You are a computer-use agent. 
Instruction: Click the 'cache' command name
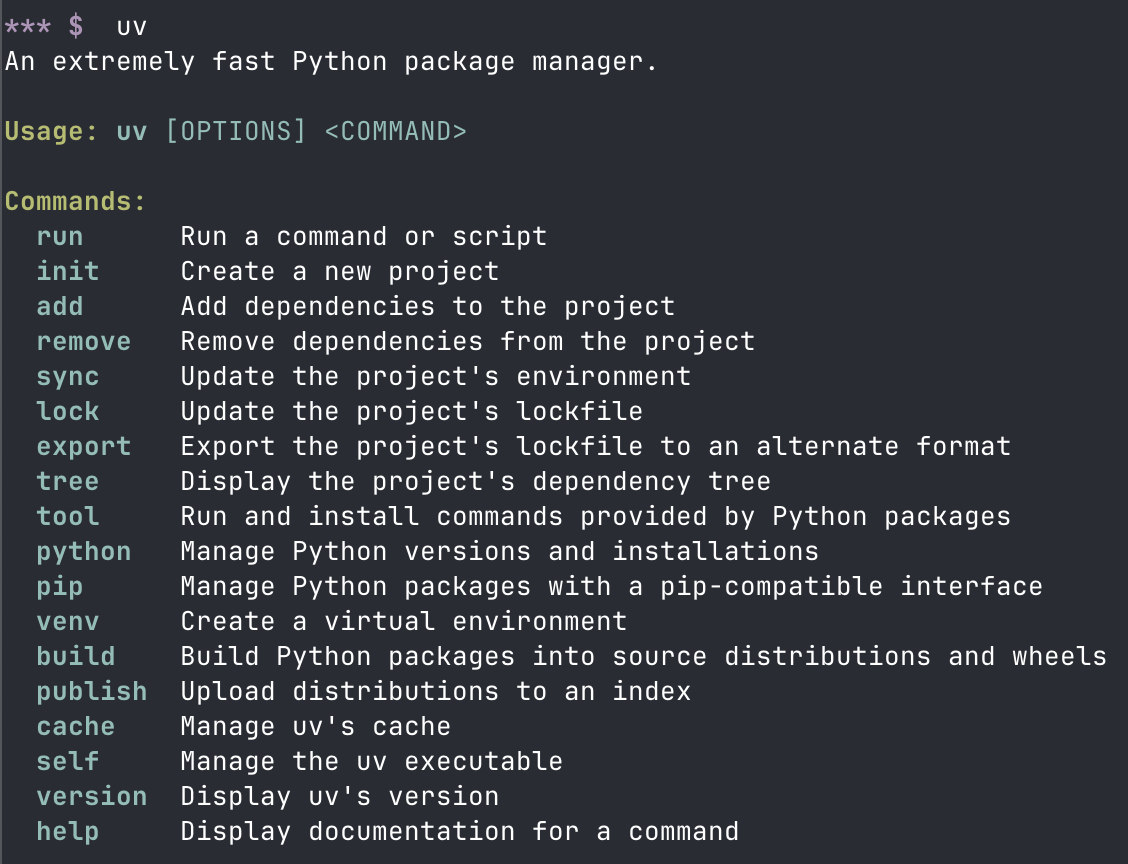76,727
